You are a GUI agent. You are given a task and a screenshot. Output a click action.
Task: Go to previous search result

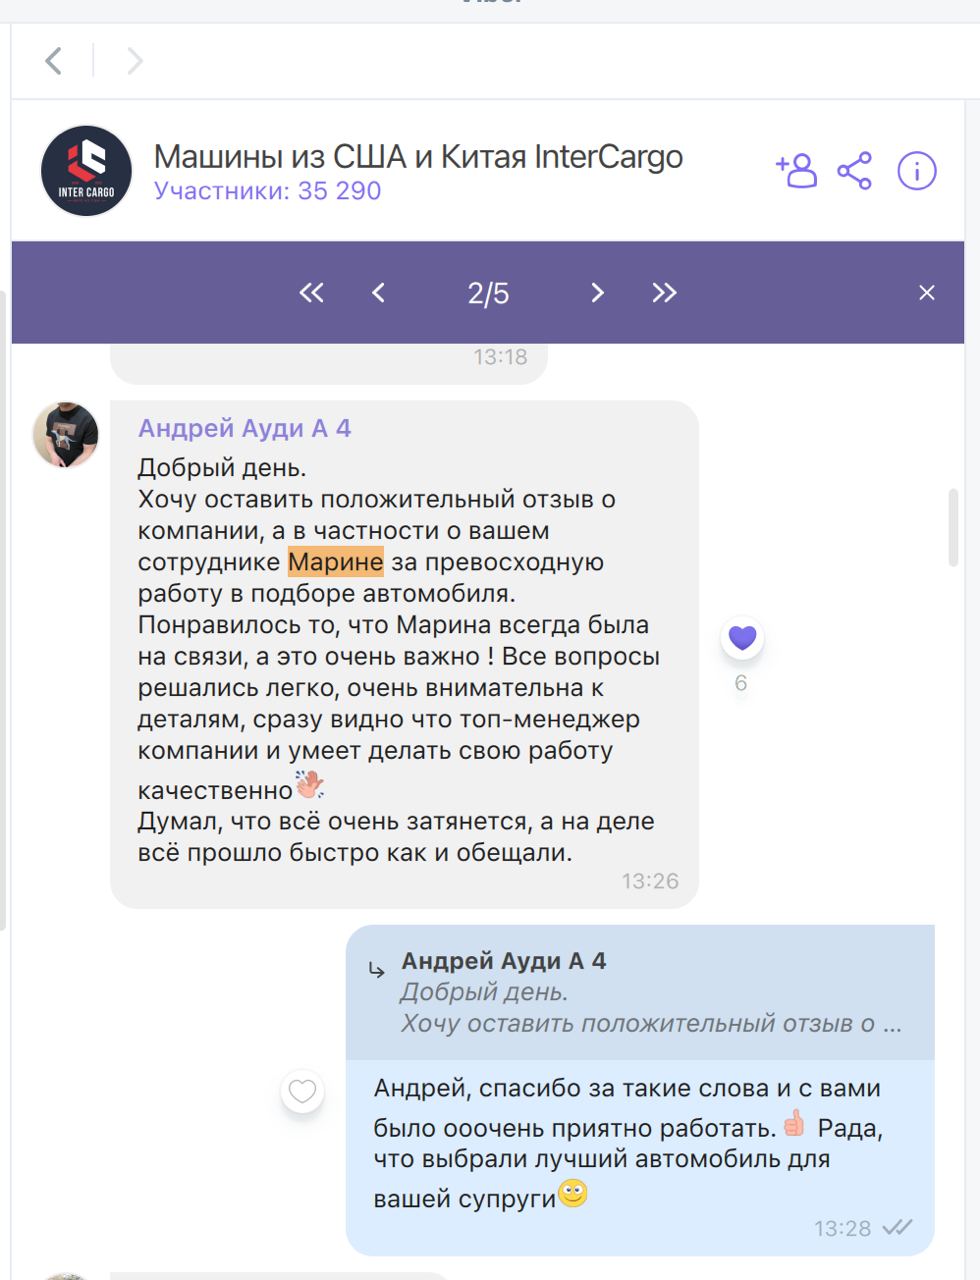378,292
